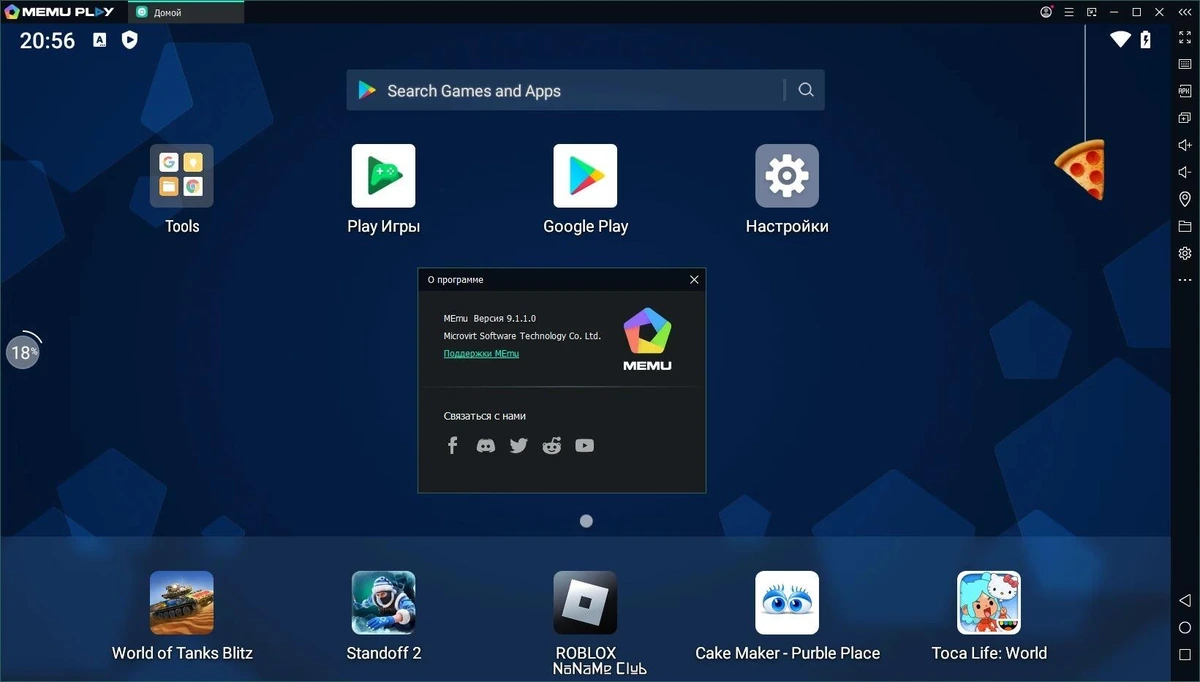Click the Связаться с нами heading
This screenshot has width=1200, height=682.
point(484,416)
